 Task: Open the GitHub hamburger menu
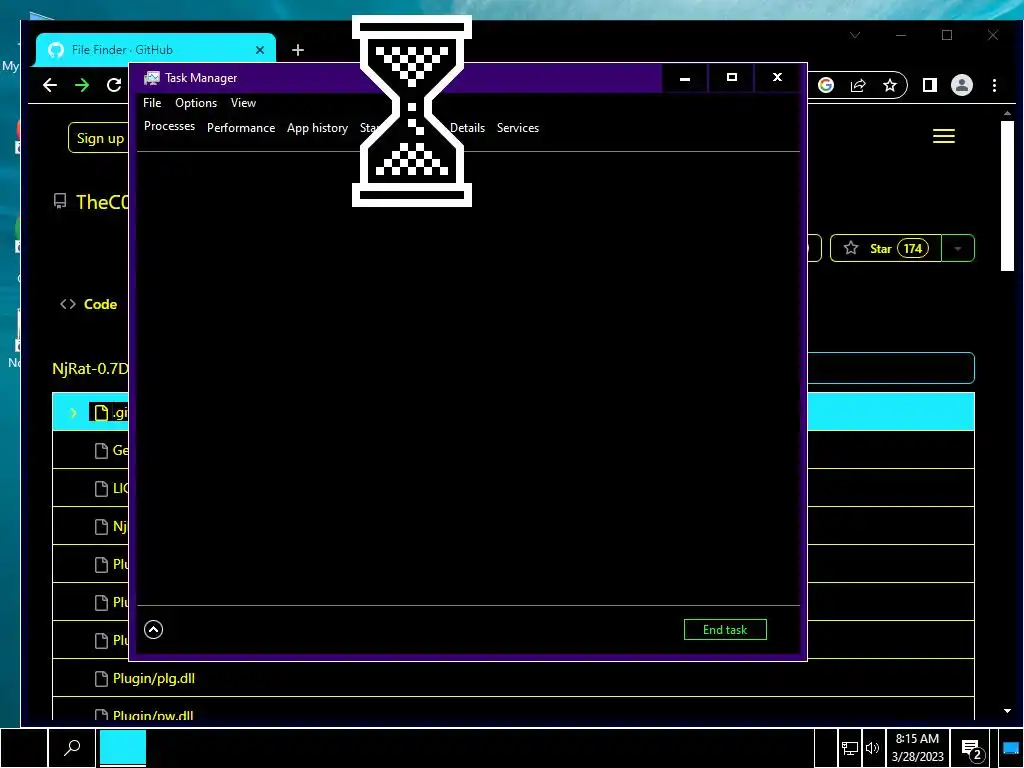click(944, 136)
